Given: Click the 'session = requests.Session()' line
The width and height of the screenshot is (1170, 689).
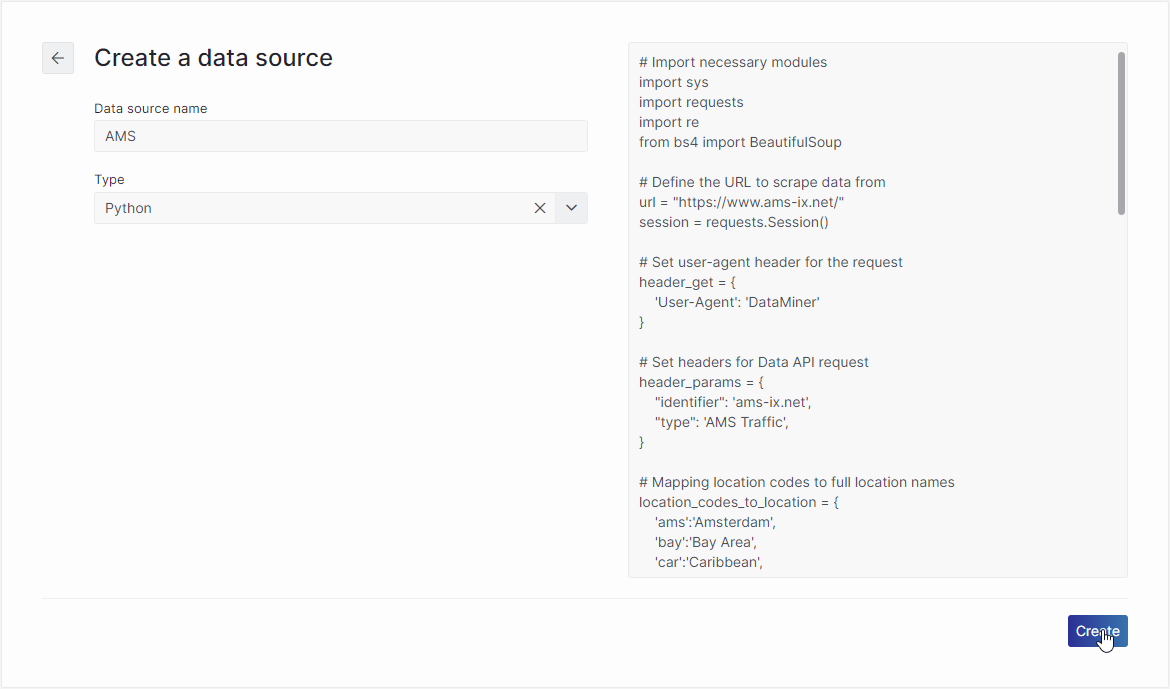Looking at the screenshot, I should pos(733,222).
